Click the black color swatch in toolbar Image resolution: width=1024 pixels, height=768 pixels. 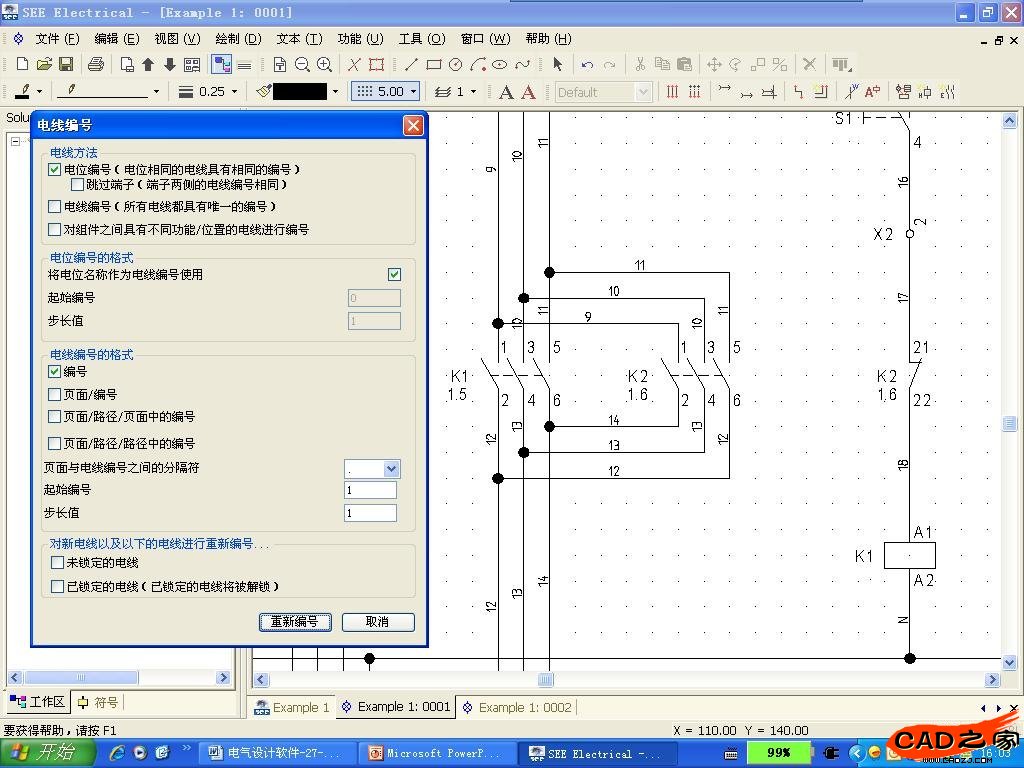pyautogui.click(x=299, y=91)
